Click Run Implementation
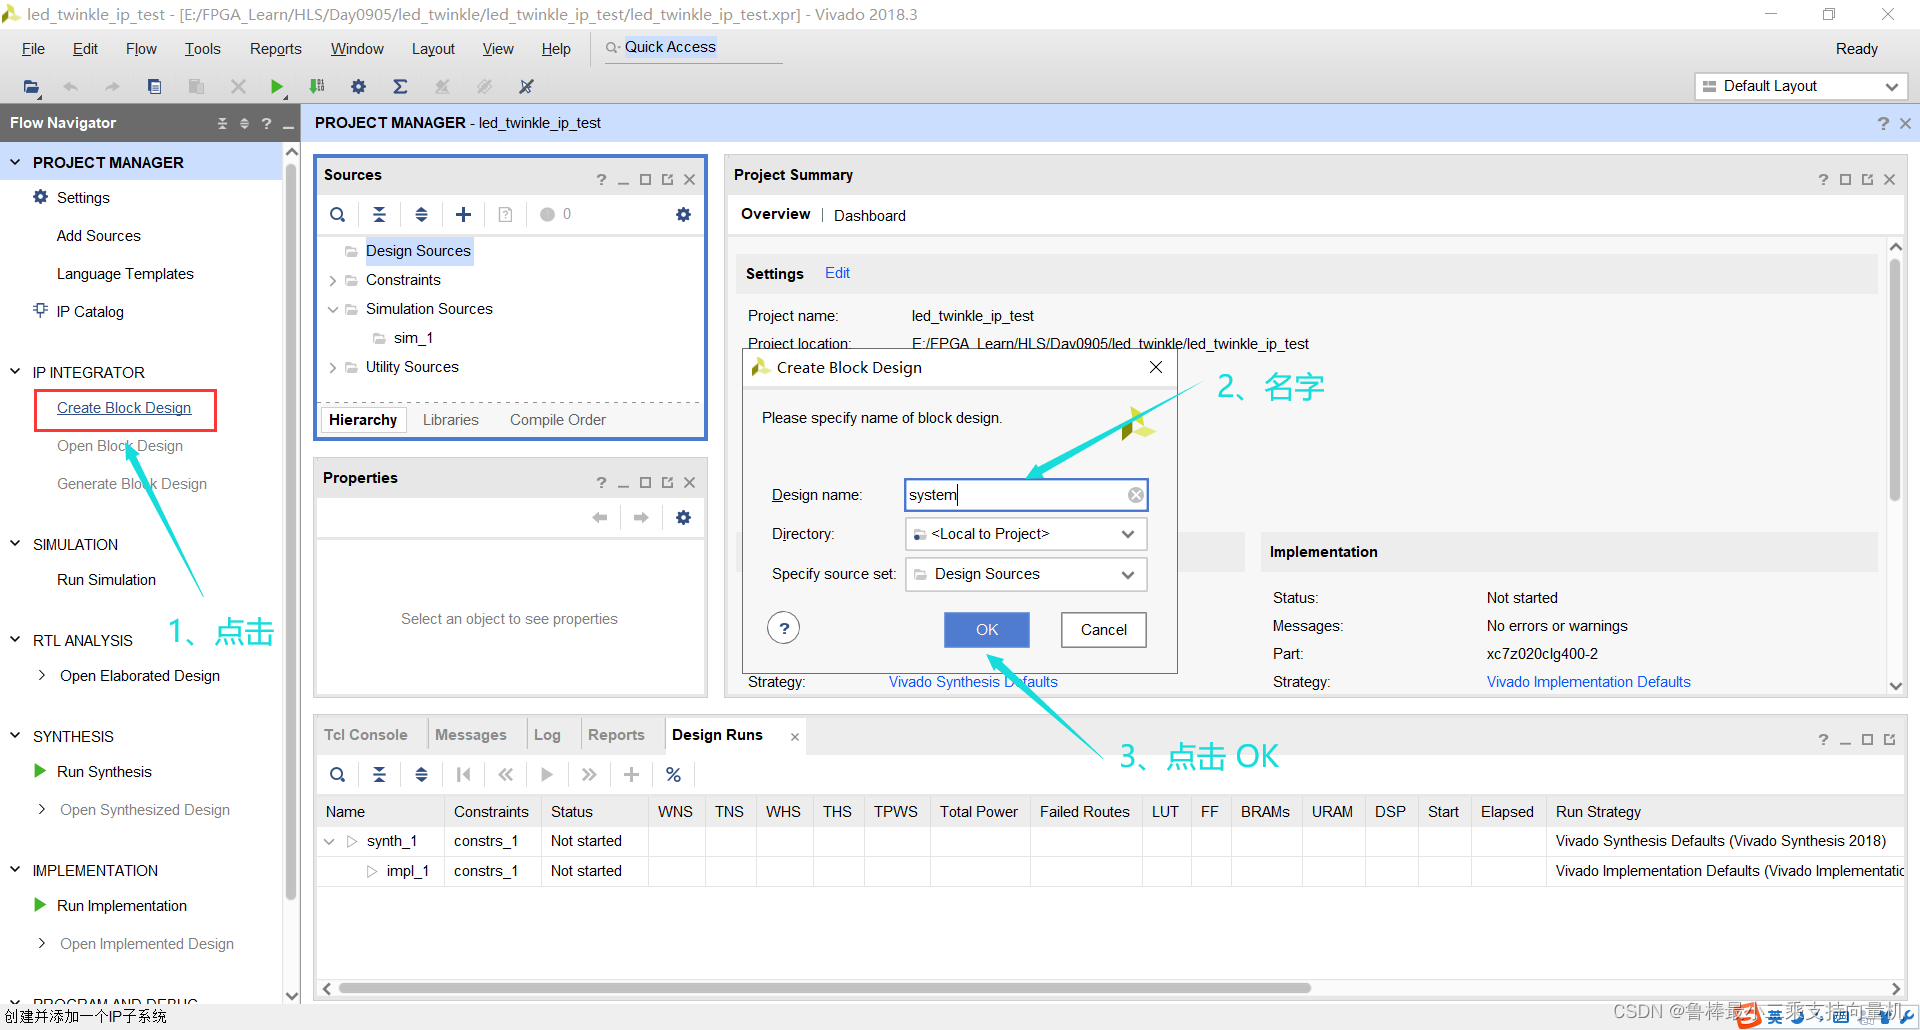This screenshot has width=1920, height=1030. point(122,906)
